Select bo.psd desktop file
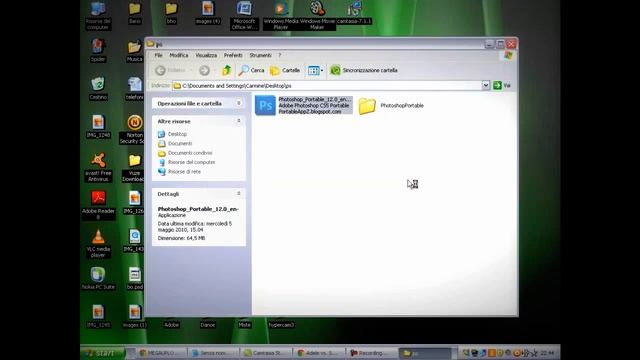 tap(134, 278)
